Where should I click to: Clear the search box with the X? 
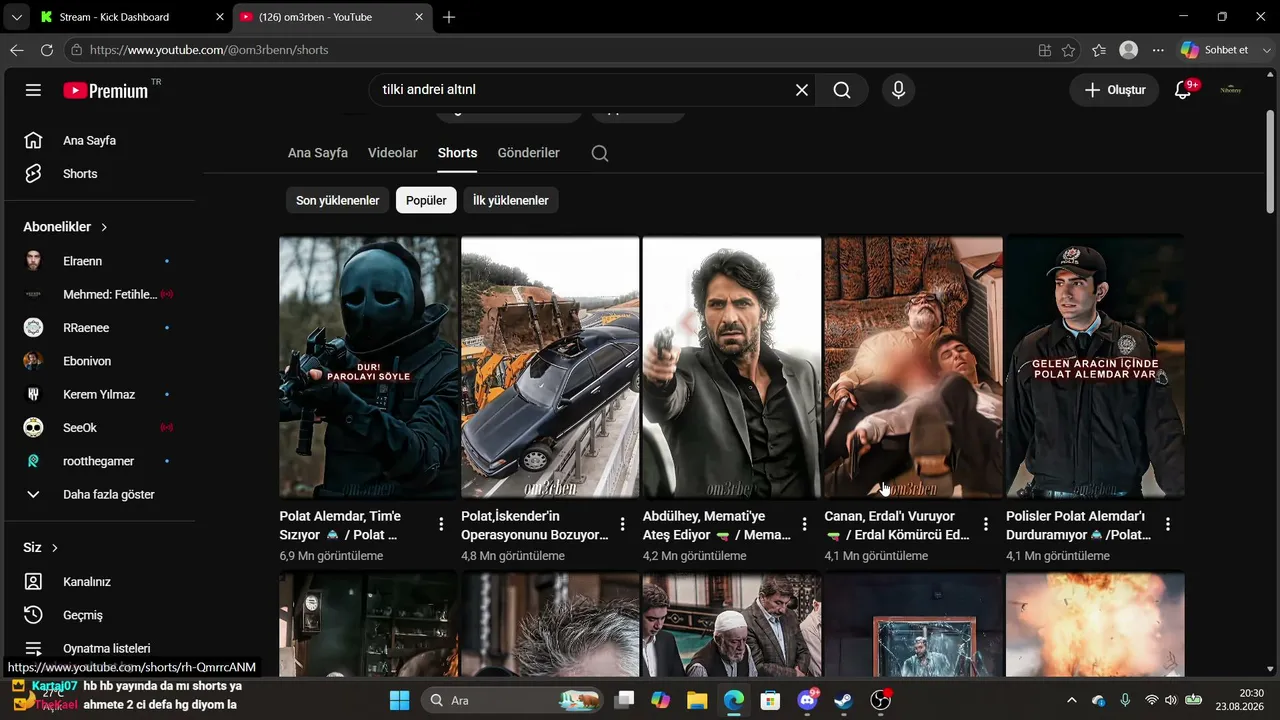click(x=802, y=90)
